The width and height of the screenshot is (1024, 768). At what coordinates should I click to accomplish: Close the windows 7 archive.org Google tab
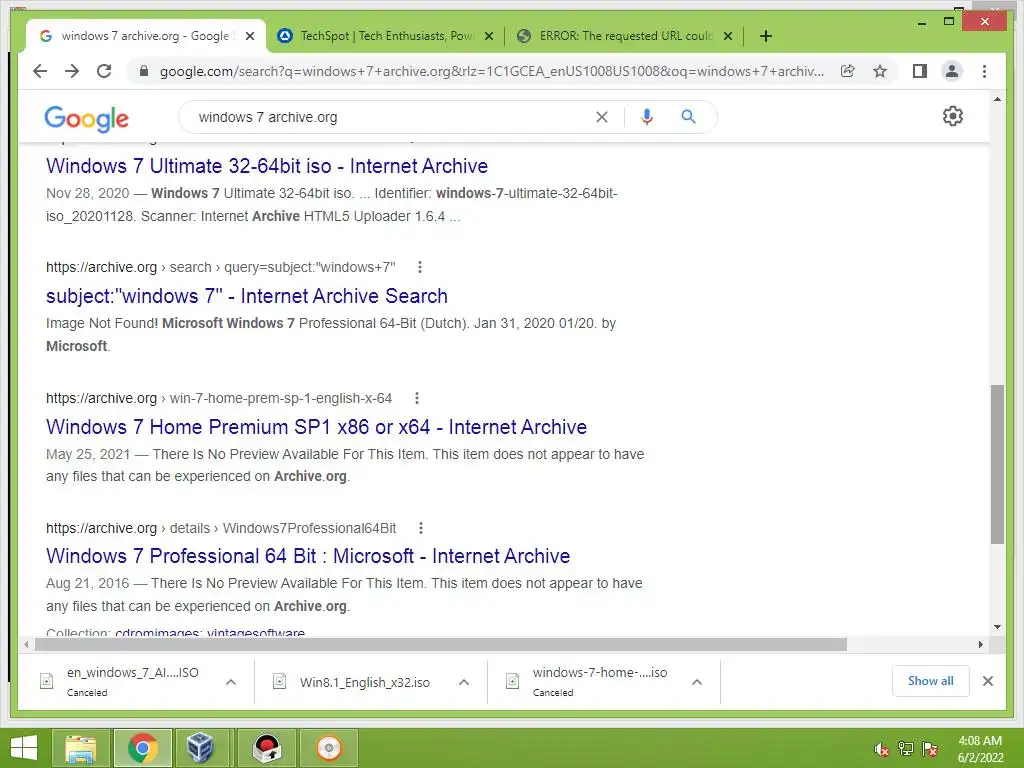(x=249, y=37)
